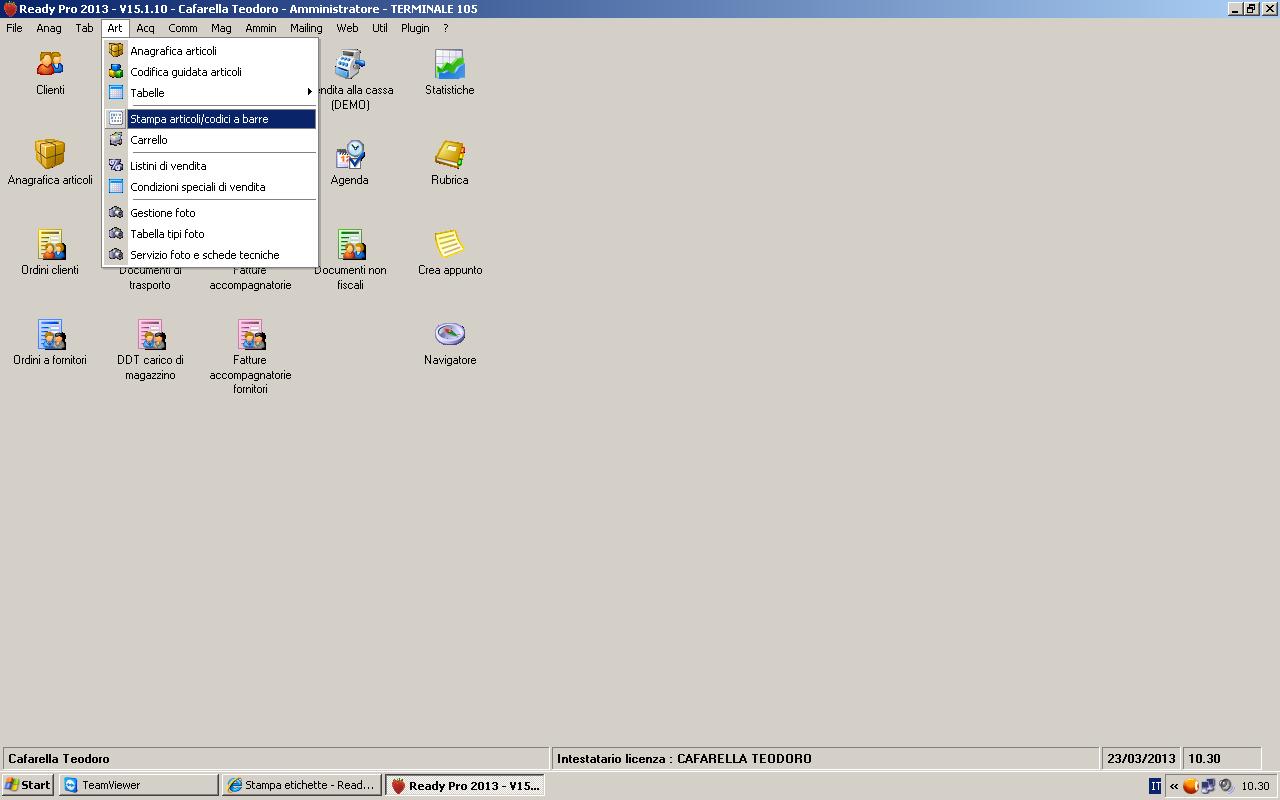Open the Vendita alla cassa (DEMO) icon
This screenshot has width=1280, height=800.
click(x=350, y=65)
